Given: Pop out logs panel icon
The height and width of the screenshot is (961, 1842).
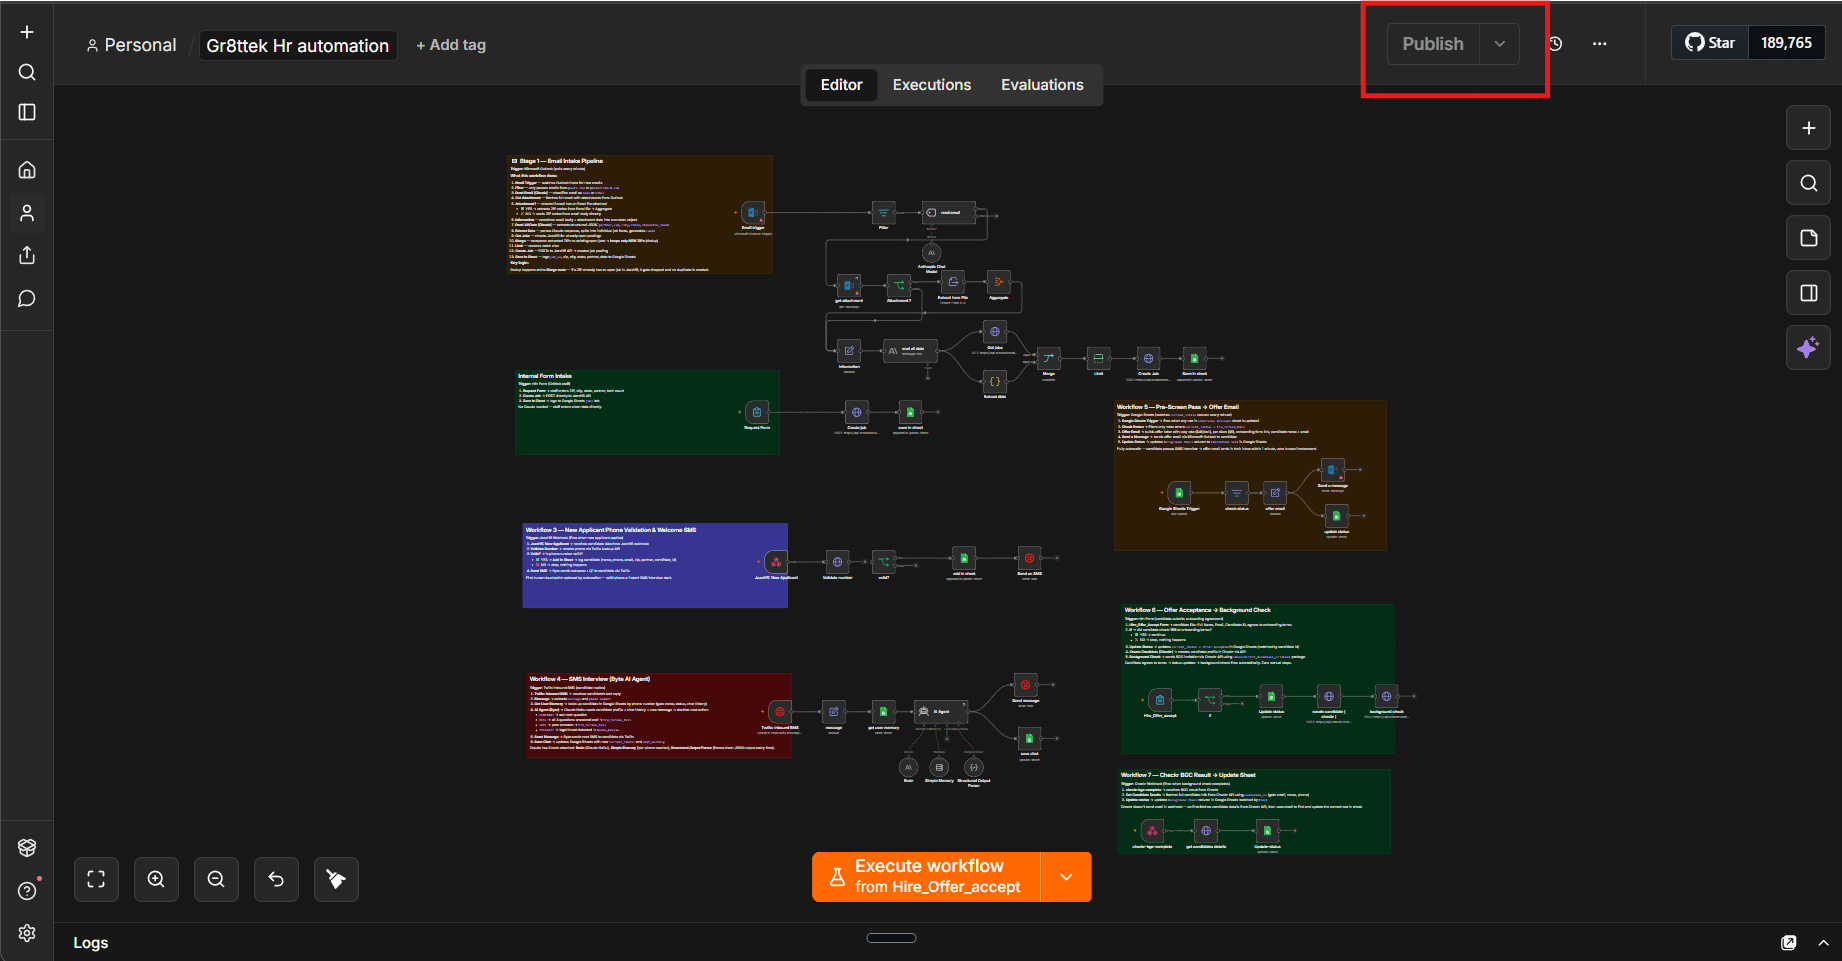Looking at the screenshot, I should (1789, 942).
